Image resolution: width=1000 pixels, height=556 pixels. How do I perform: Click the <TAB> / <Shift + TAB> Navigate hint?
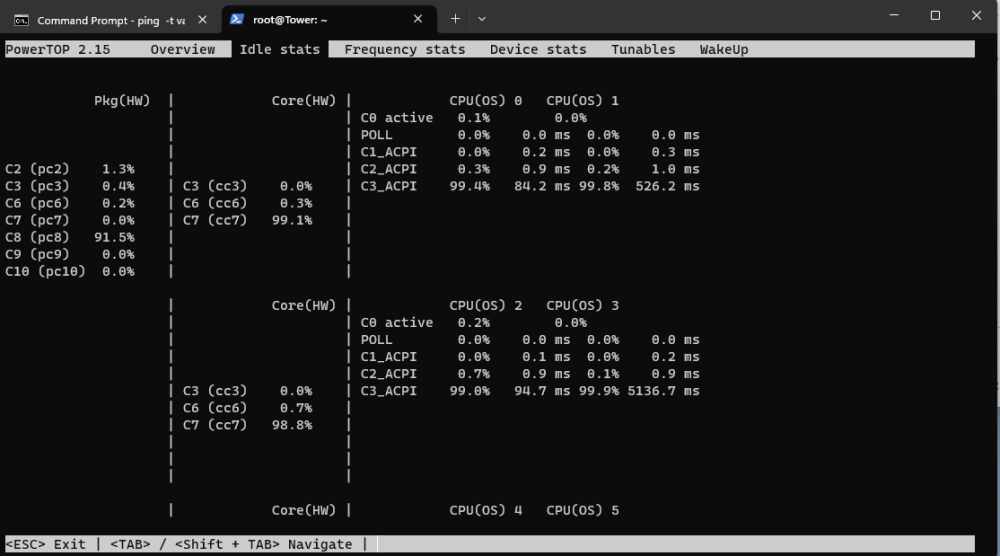(x=231, y=545)
